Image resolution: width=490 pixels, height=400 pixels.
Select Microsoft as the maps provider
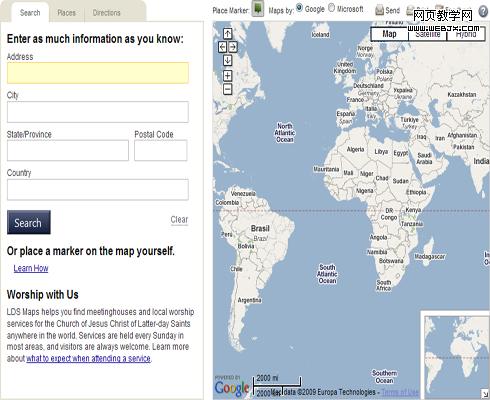click(x=331, y=8)
